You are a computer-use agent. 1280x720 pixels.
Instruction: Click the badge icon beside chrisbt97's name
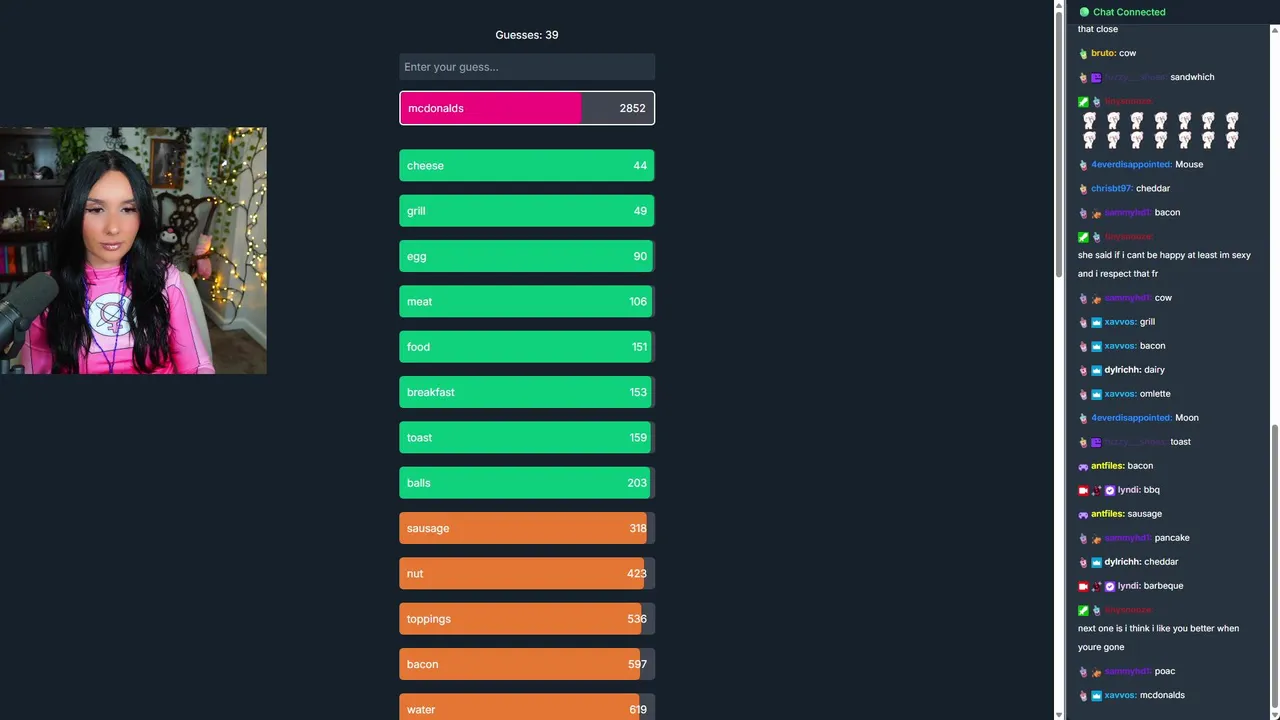point(1083,189)
